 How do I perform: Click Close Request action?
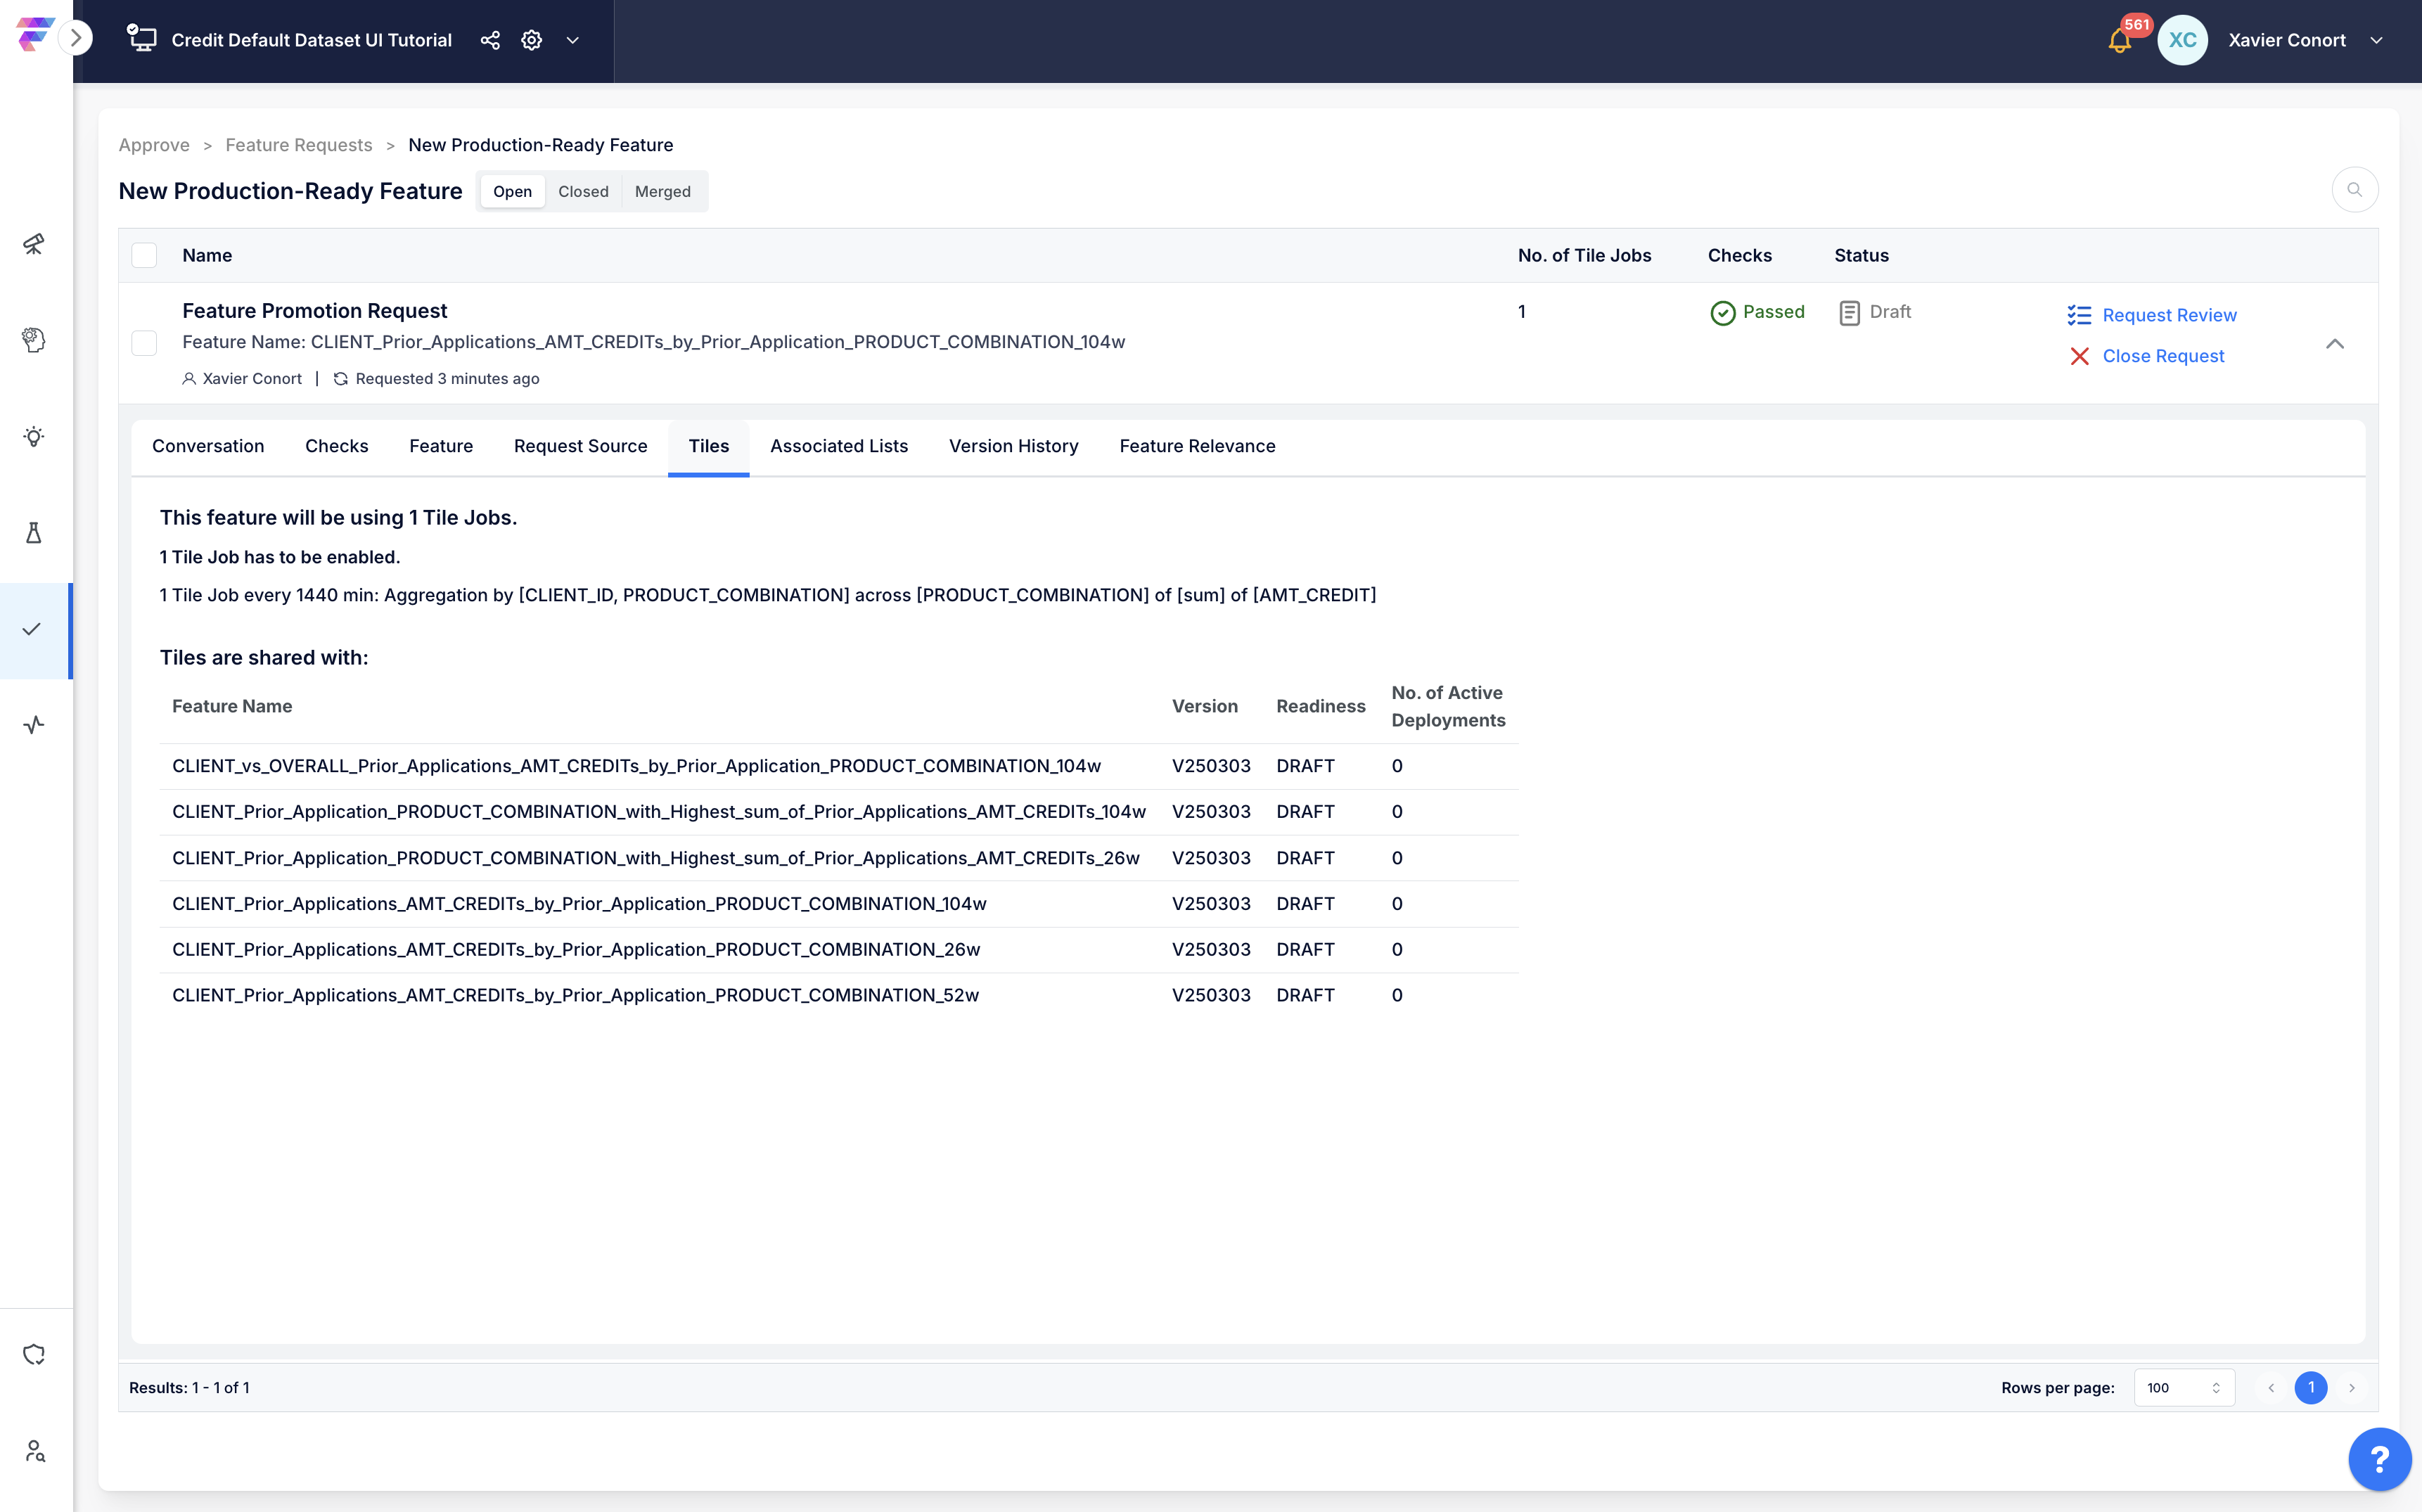pos(2162,356)
